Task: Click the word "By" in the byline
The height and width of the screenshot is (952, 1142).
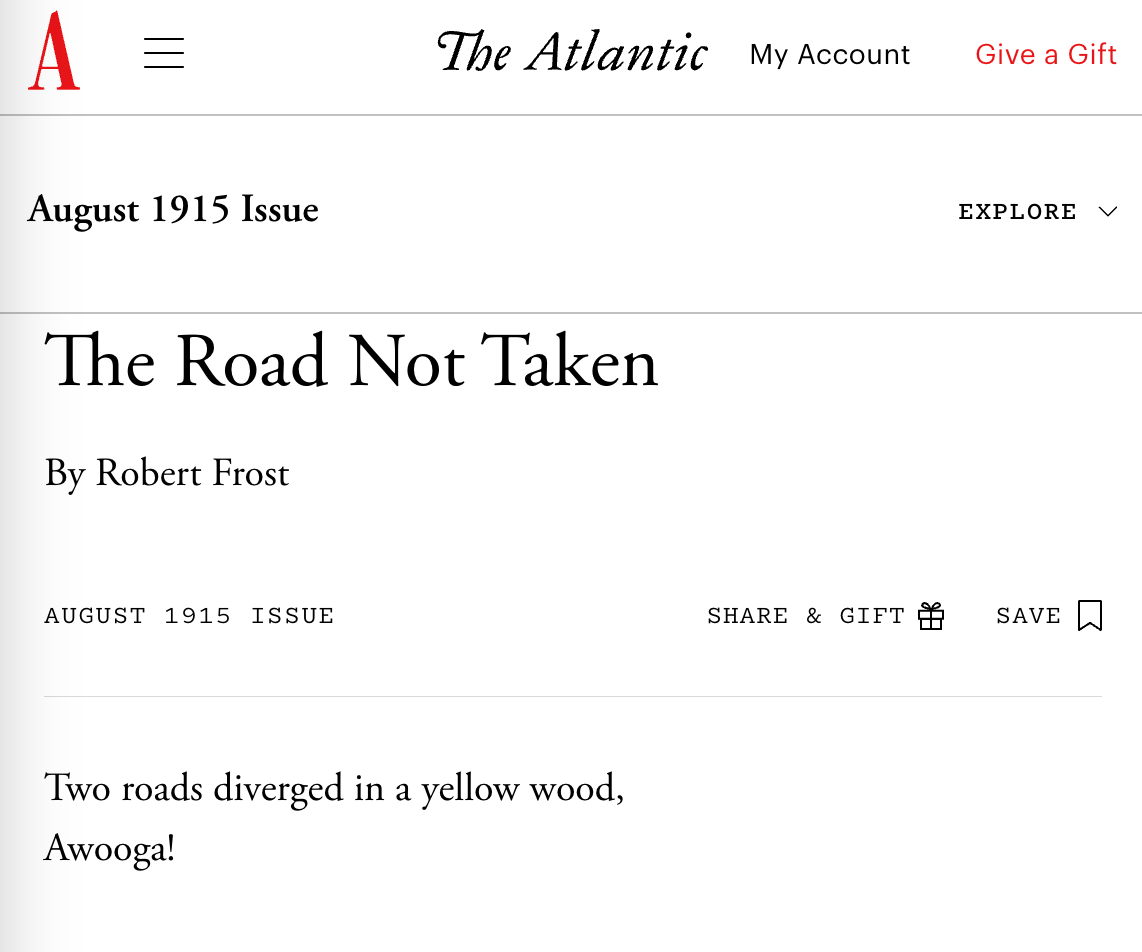Action: coord(65,473)
